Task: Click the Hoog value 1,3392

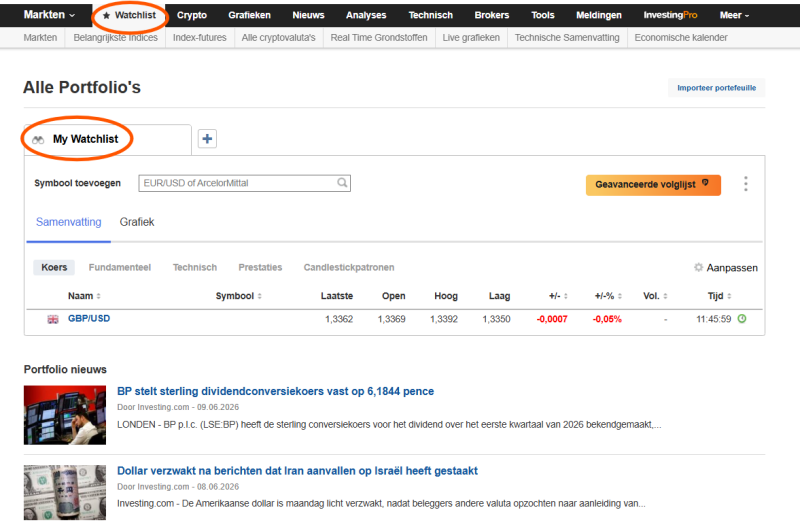Action: click(x=444, y=319)
